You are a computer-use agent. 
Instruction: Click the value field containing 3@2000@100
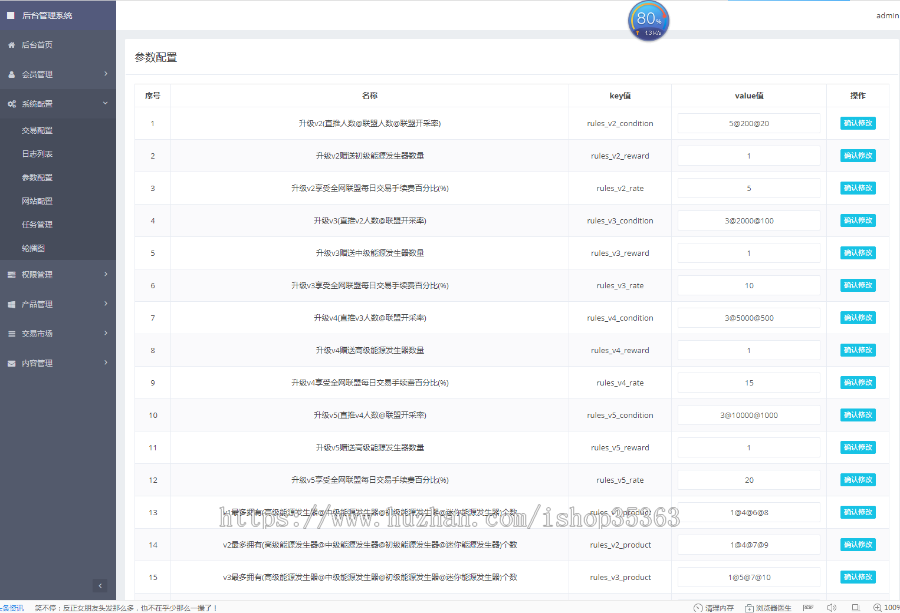point(748,220)
